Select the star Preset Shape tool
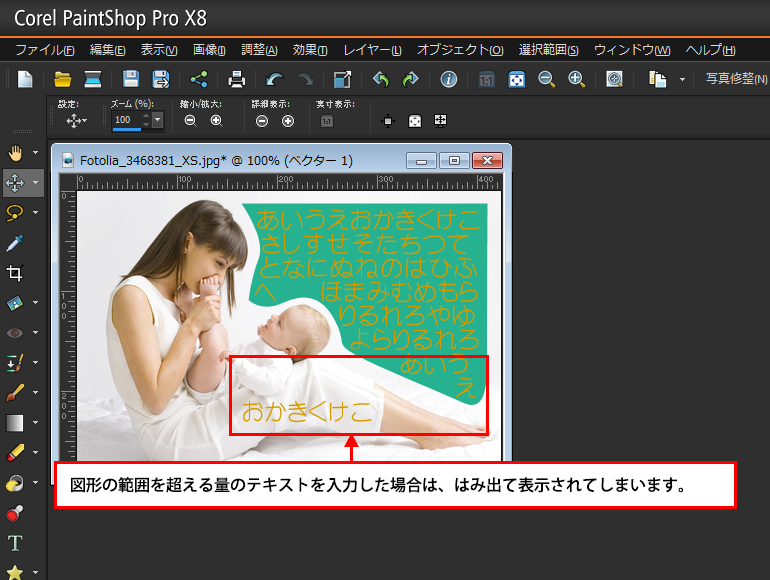The image size is (770, 580). point(15,572)
